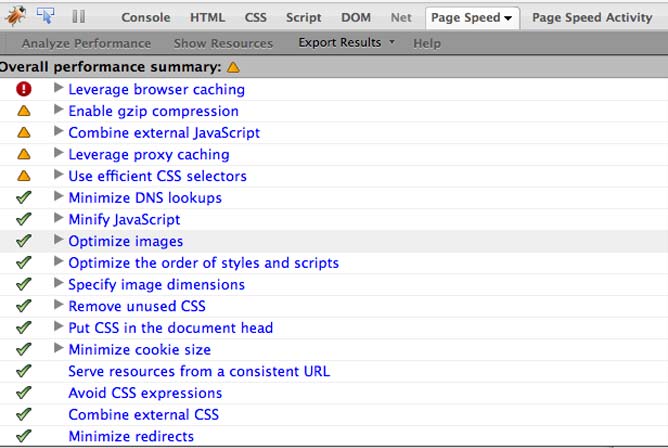Switch to the DOM tab

[x=356, y=17]
